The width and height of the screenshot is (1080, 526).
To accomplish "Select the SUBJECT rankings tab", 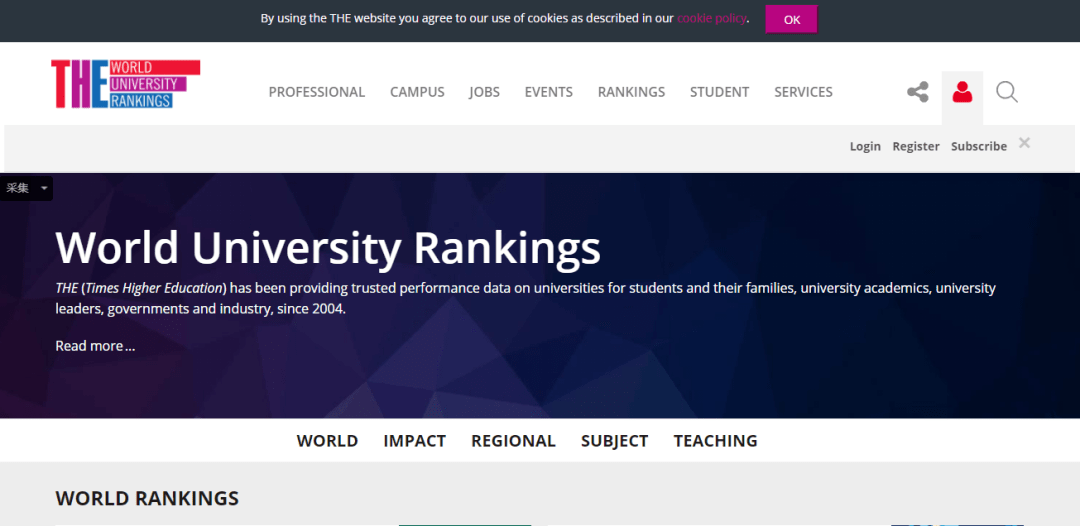I will click(x=614, y=441).
